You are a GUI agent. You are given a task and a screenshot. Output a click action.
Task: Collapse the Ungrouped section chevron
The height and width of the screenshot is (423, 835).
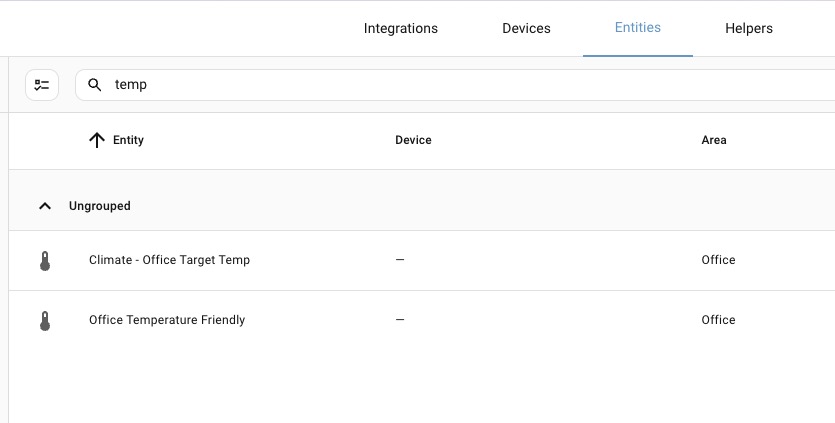[45, 206]
